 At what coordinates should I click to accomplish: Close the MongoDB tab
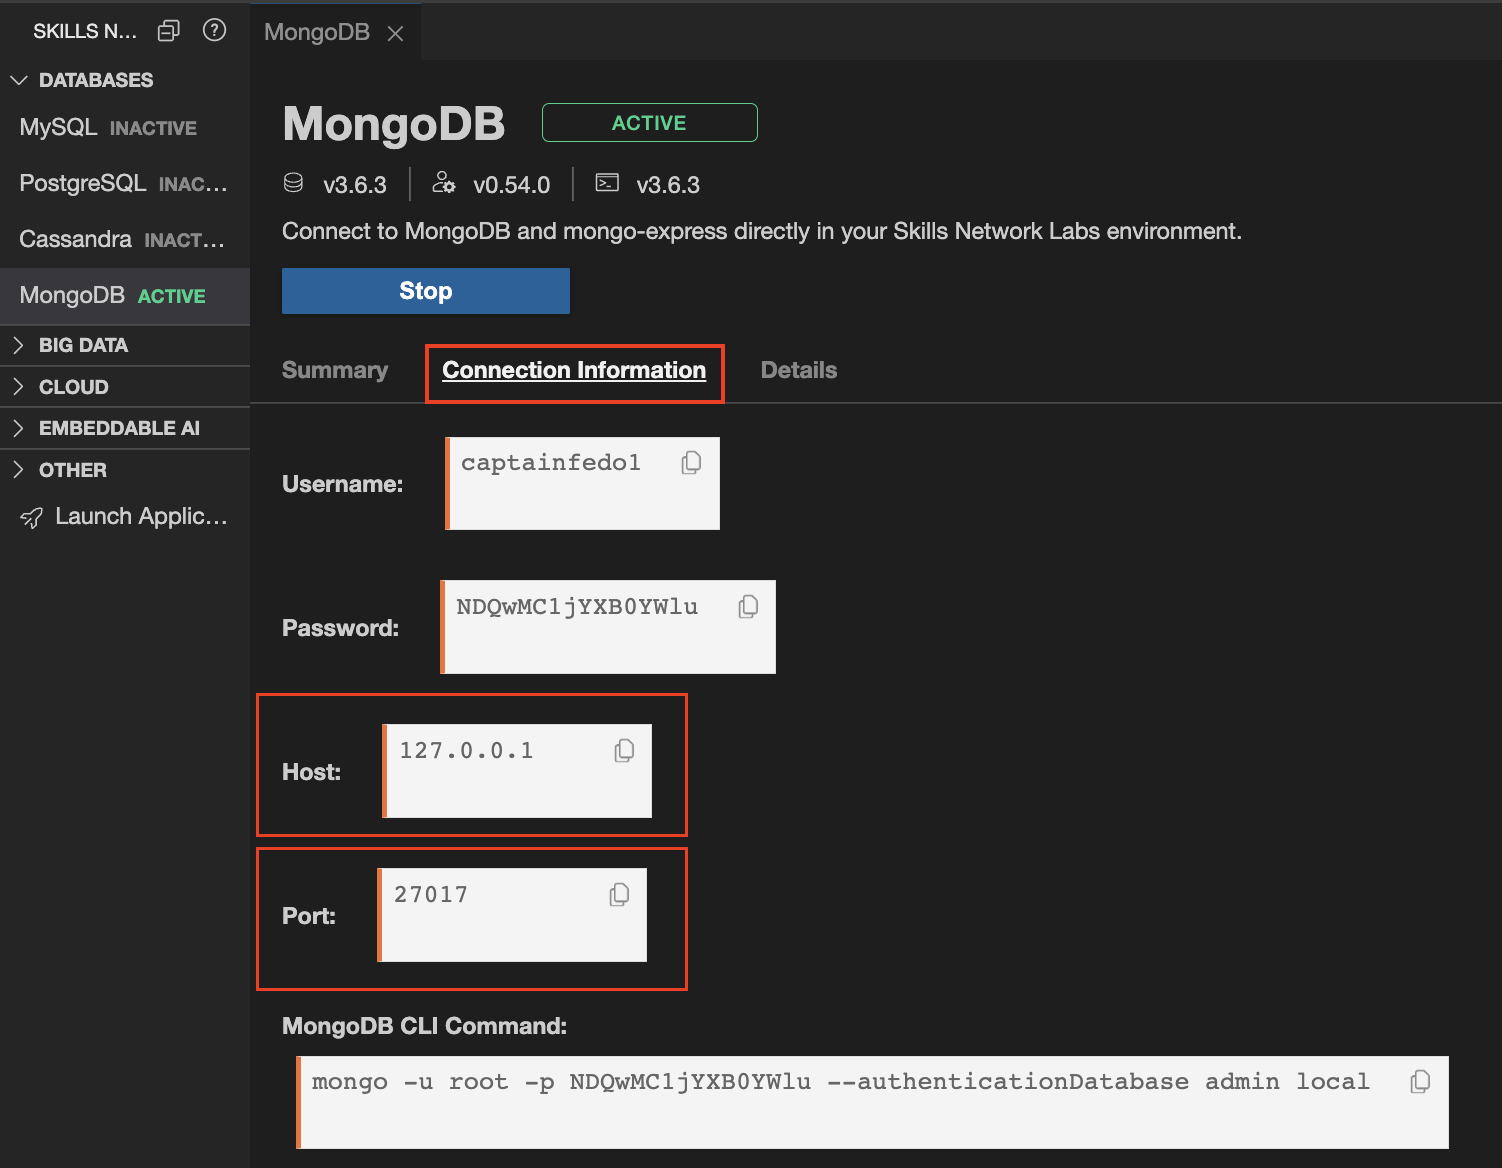(395, 33)
